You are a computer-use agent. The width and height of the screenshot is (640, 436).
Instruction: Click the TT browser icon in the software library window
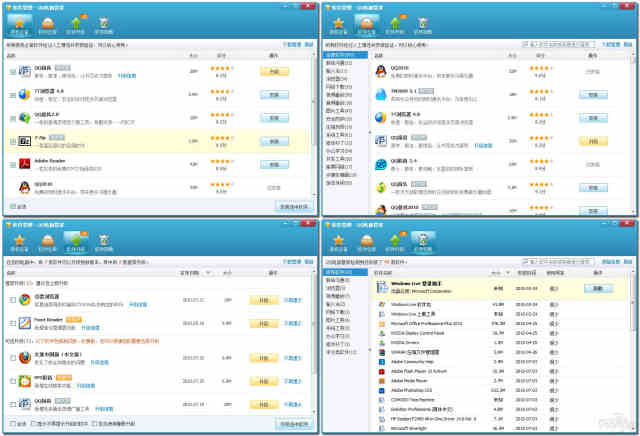click(x=381, y=118)
